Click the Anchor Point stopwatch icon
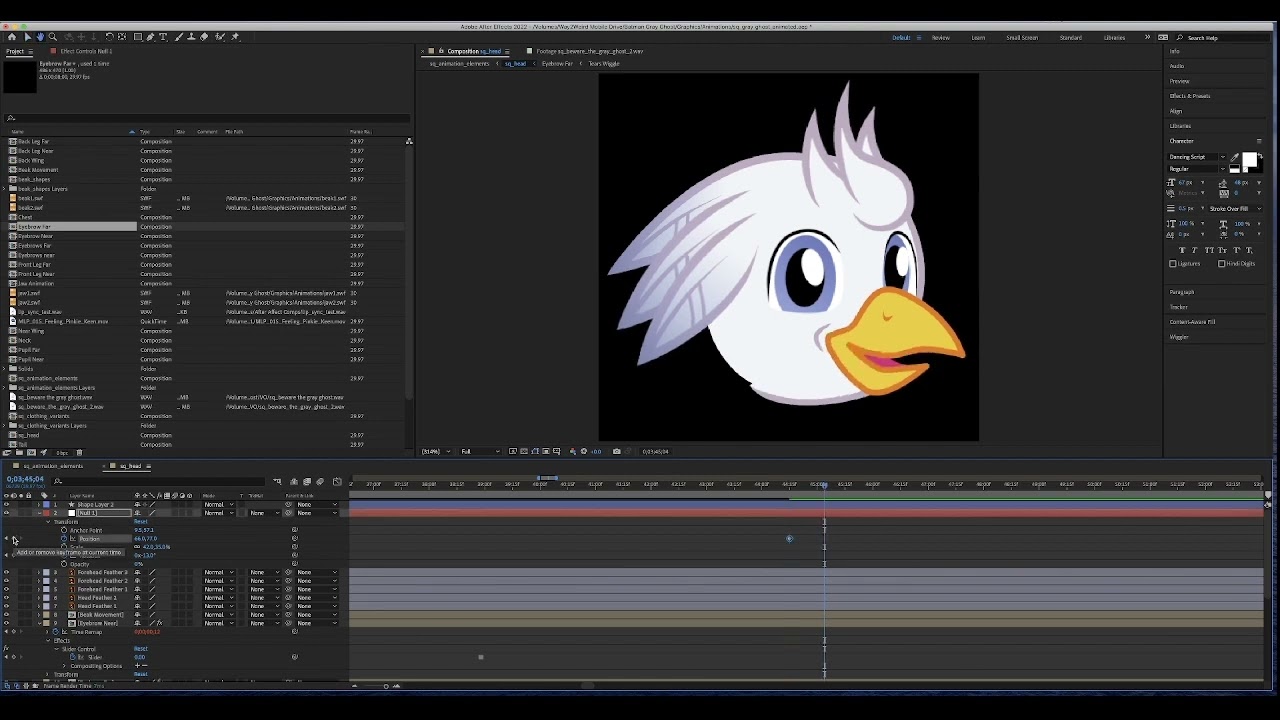The width and height of the screenshot is (1280, 720). click(x=64, y=530)
